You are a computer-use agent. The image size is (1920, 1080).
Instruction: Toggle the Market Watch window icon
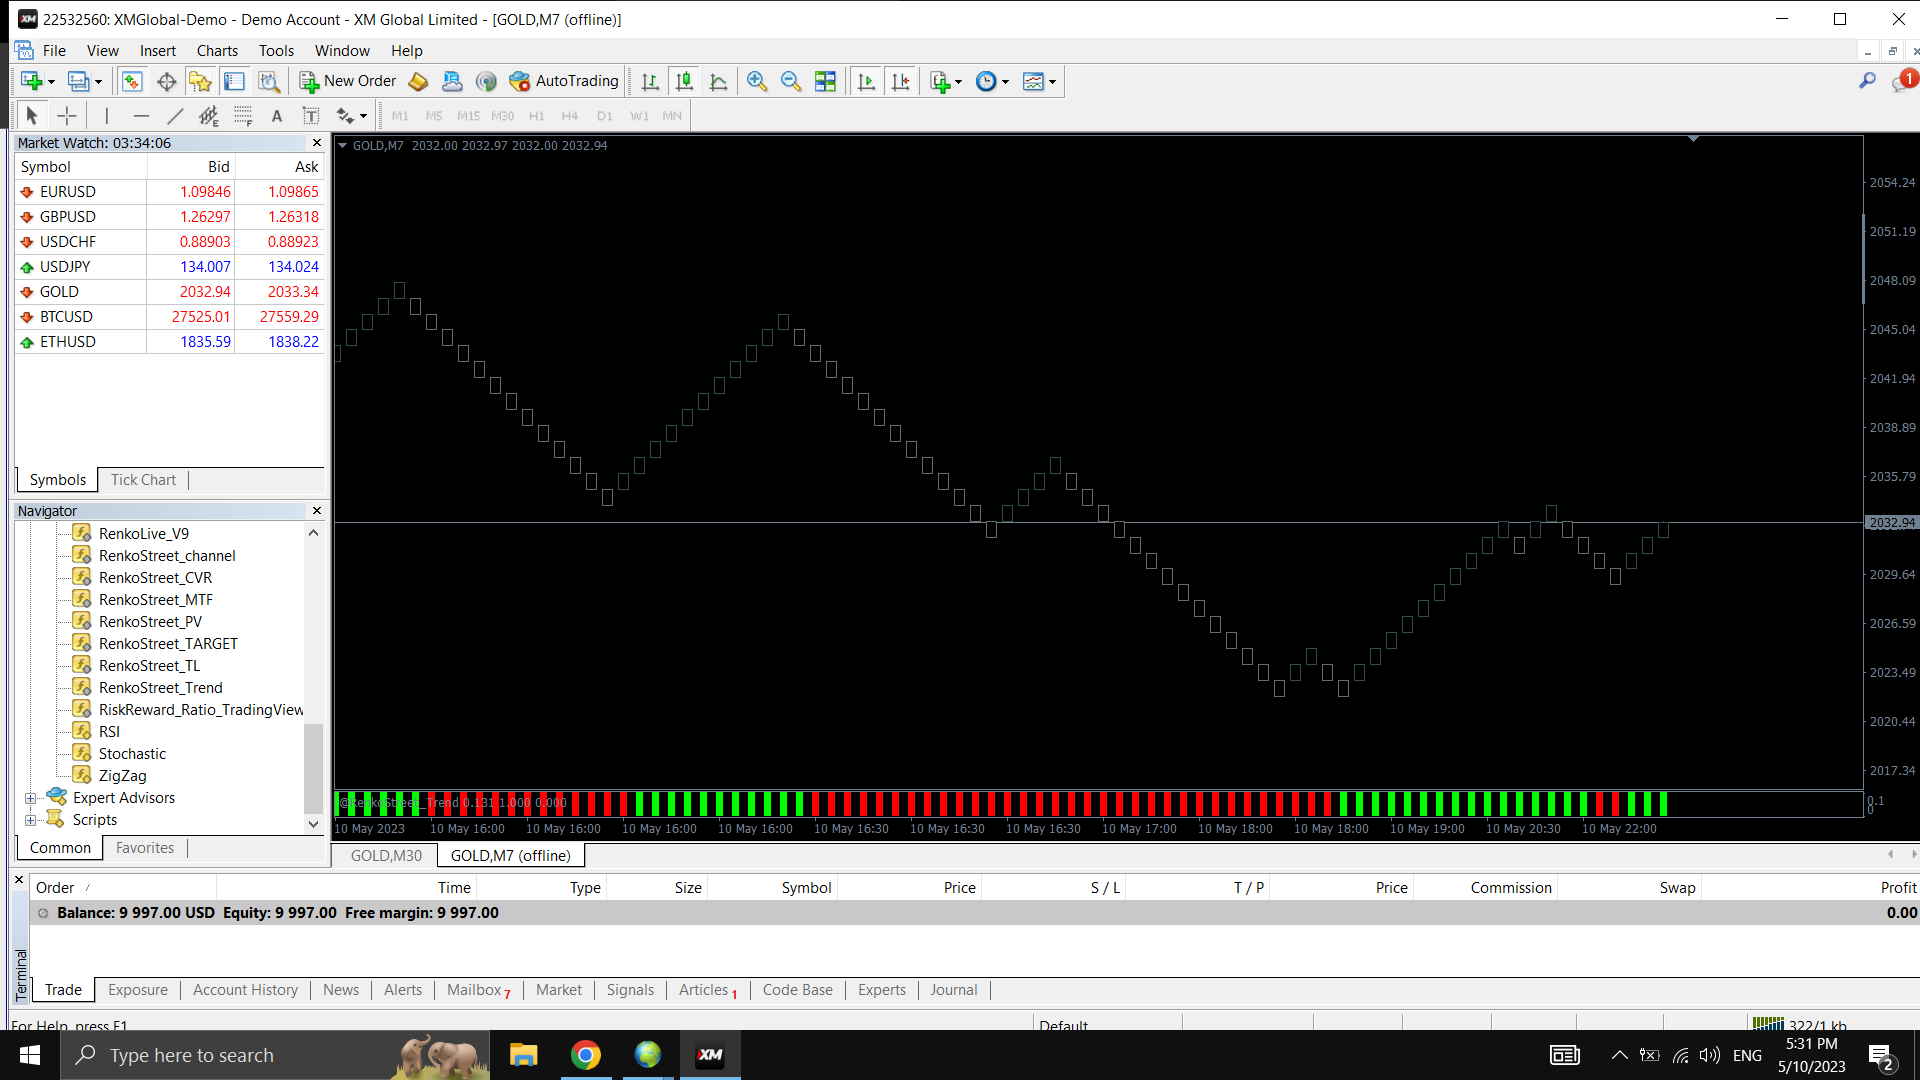pyautogui.click(x=132, y=81)
